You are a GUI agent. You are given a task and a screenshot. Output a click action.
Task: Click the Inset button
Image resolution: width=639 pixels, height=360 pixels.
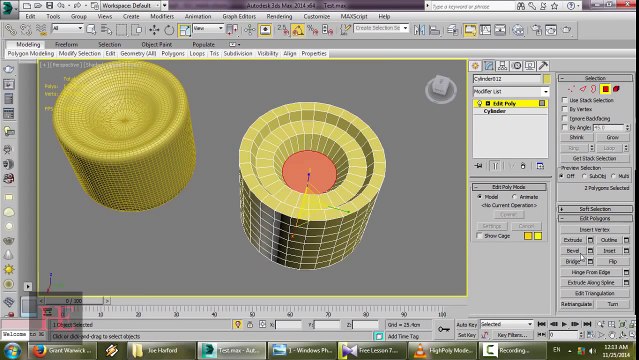[609, 251]
